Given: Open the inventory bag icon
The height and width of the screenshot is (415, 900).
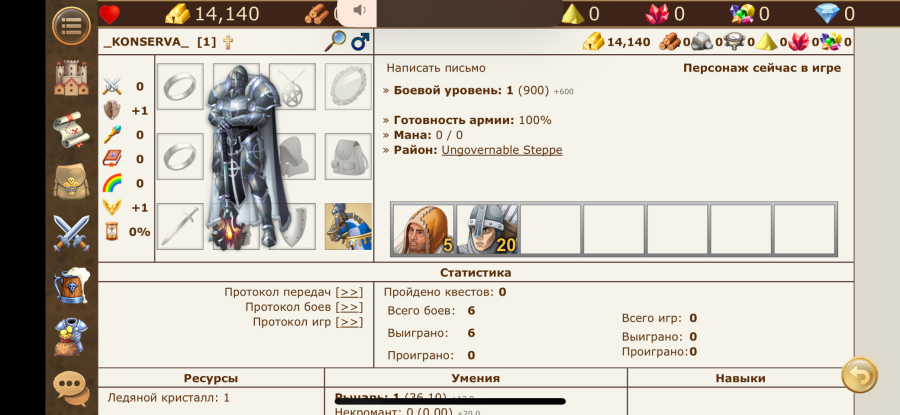Looking at the screenshot, I should [71, 181].
